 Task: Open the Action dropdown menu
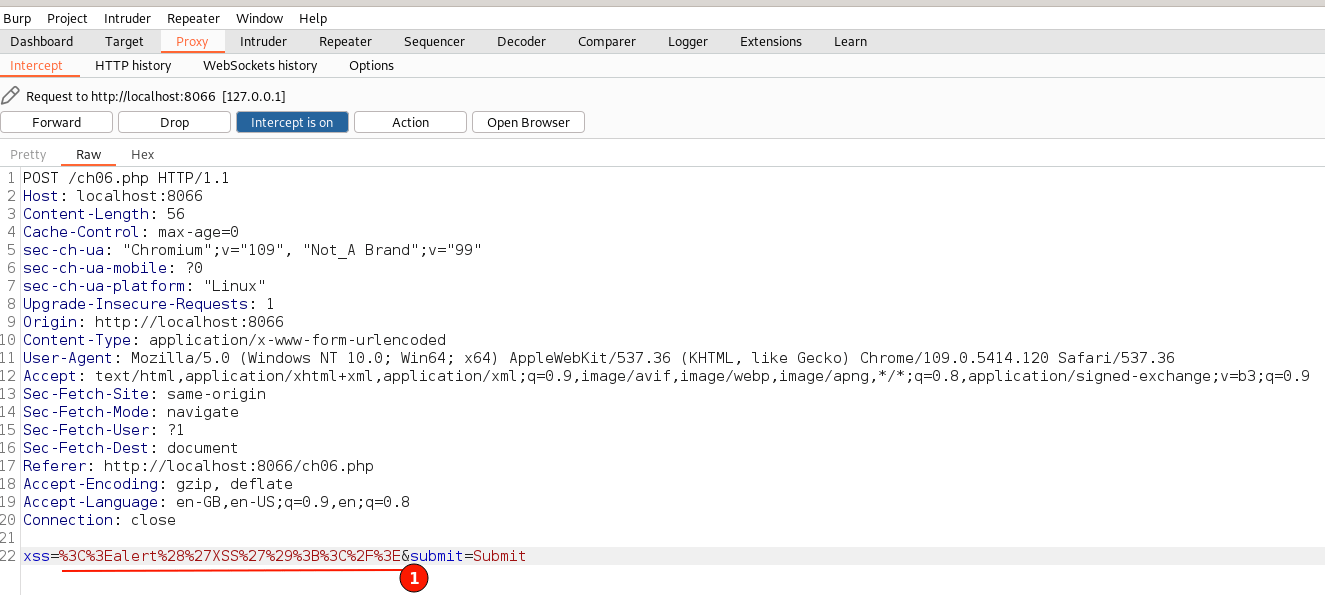click(410, 122)
